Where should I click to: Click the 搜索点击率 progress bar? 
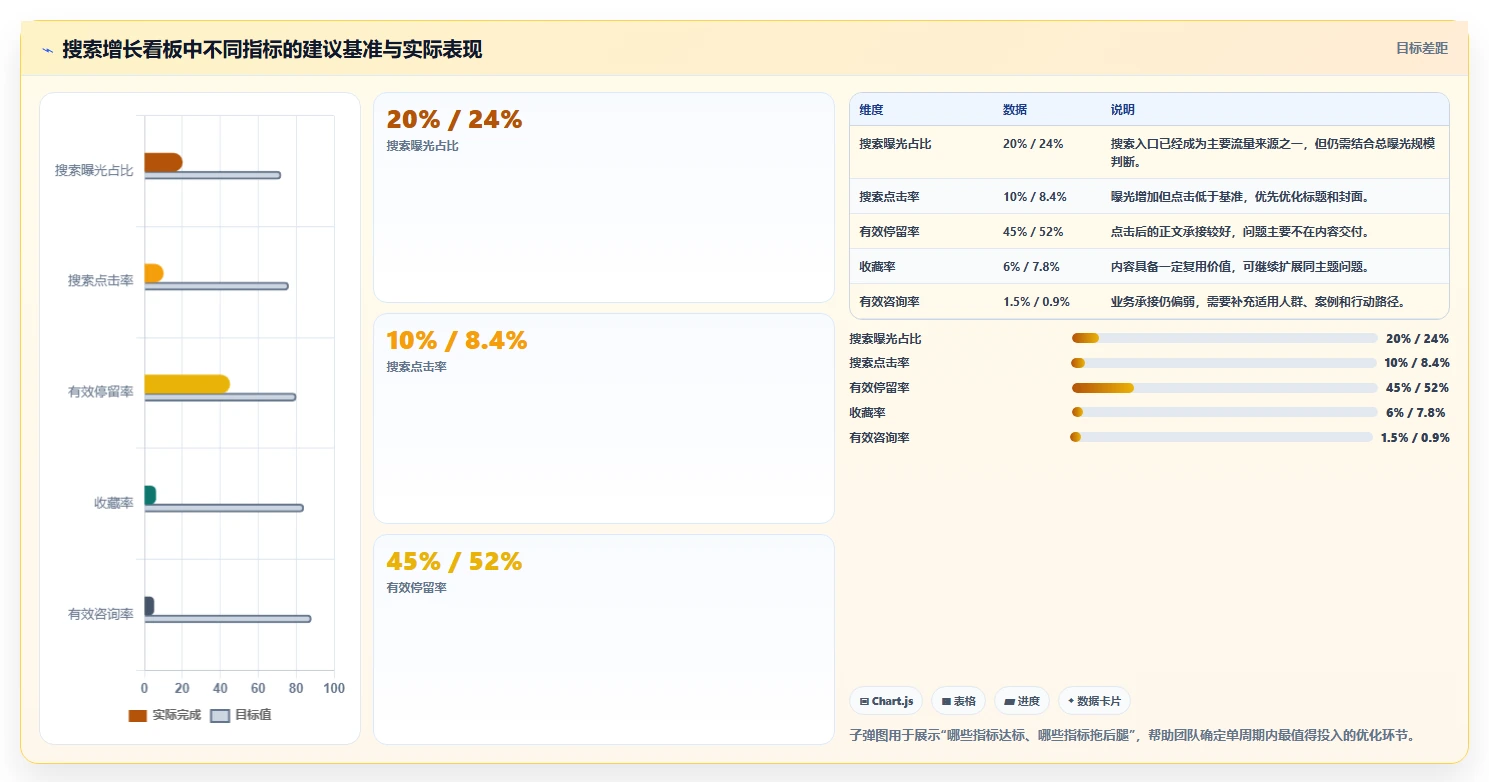(1224, 363)
